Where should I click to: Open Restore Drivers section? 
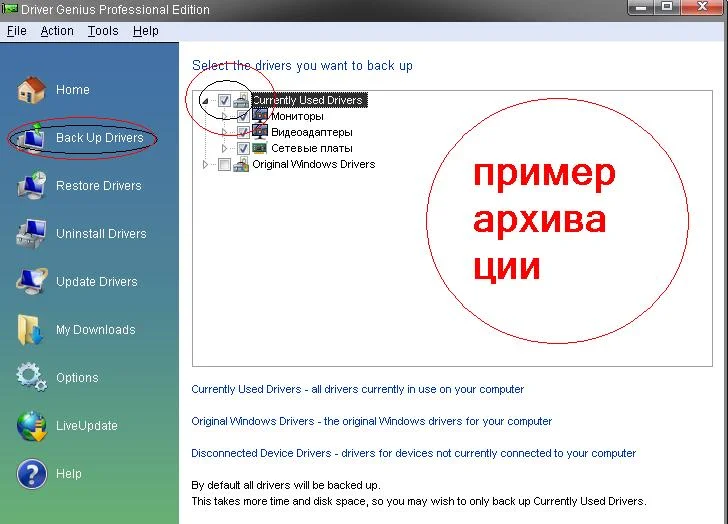(x=98, y=186)
